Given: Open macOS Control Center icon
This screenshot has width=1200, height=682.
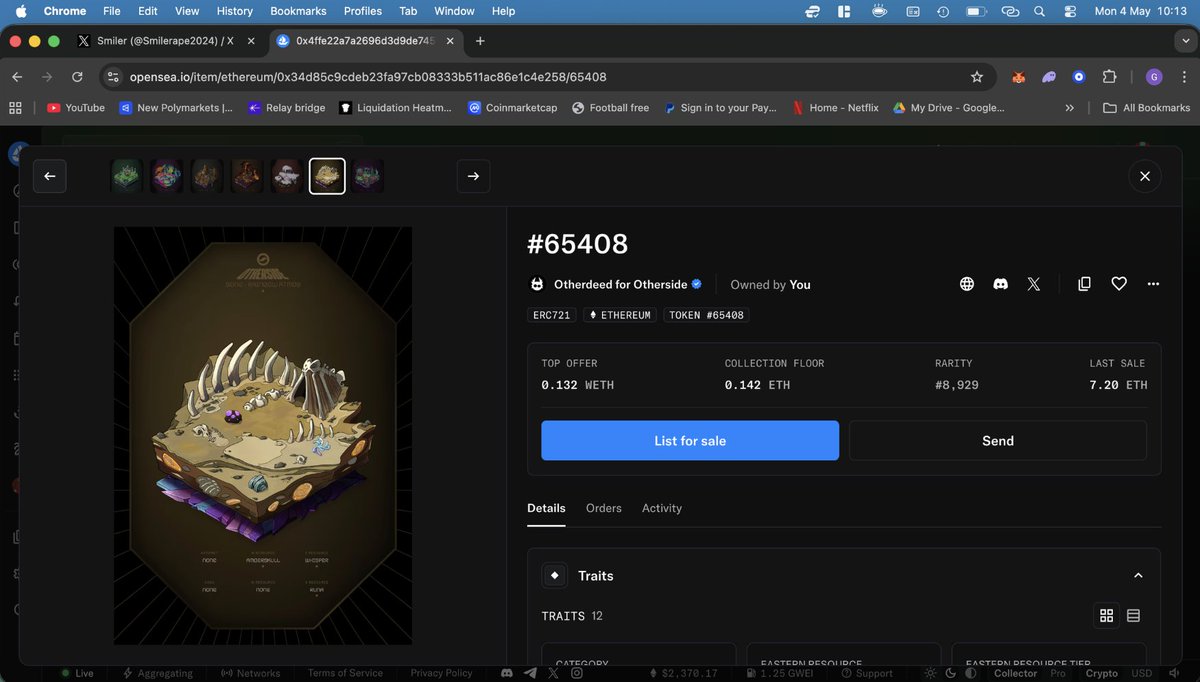Looking at the screenshot, I should (x=1070, y=11).
